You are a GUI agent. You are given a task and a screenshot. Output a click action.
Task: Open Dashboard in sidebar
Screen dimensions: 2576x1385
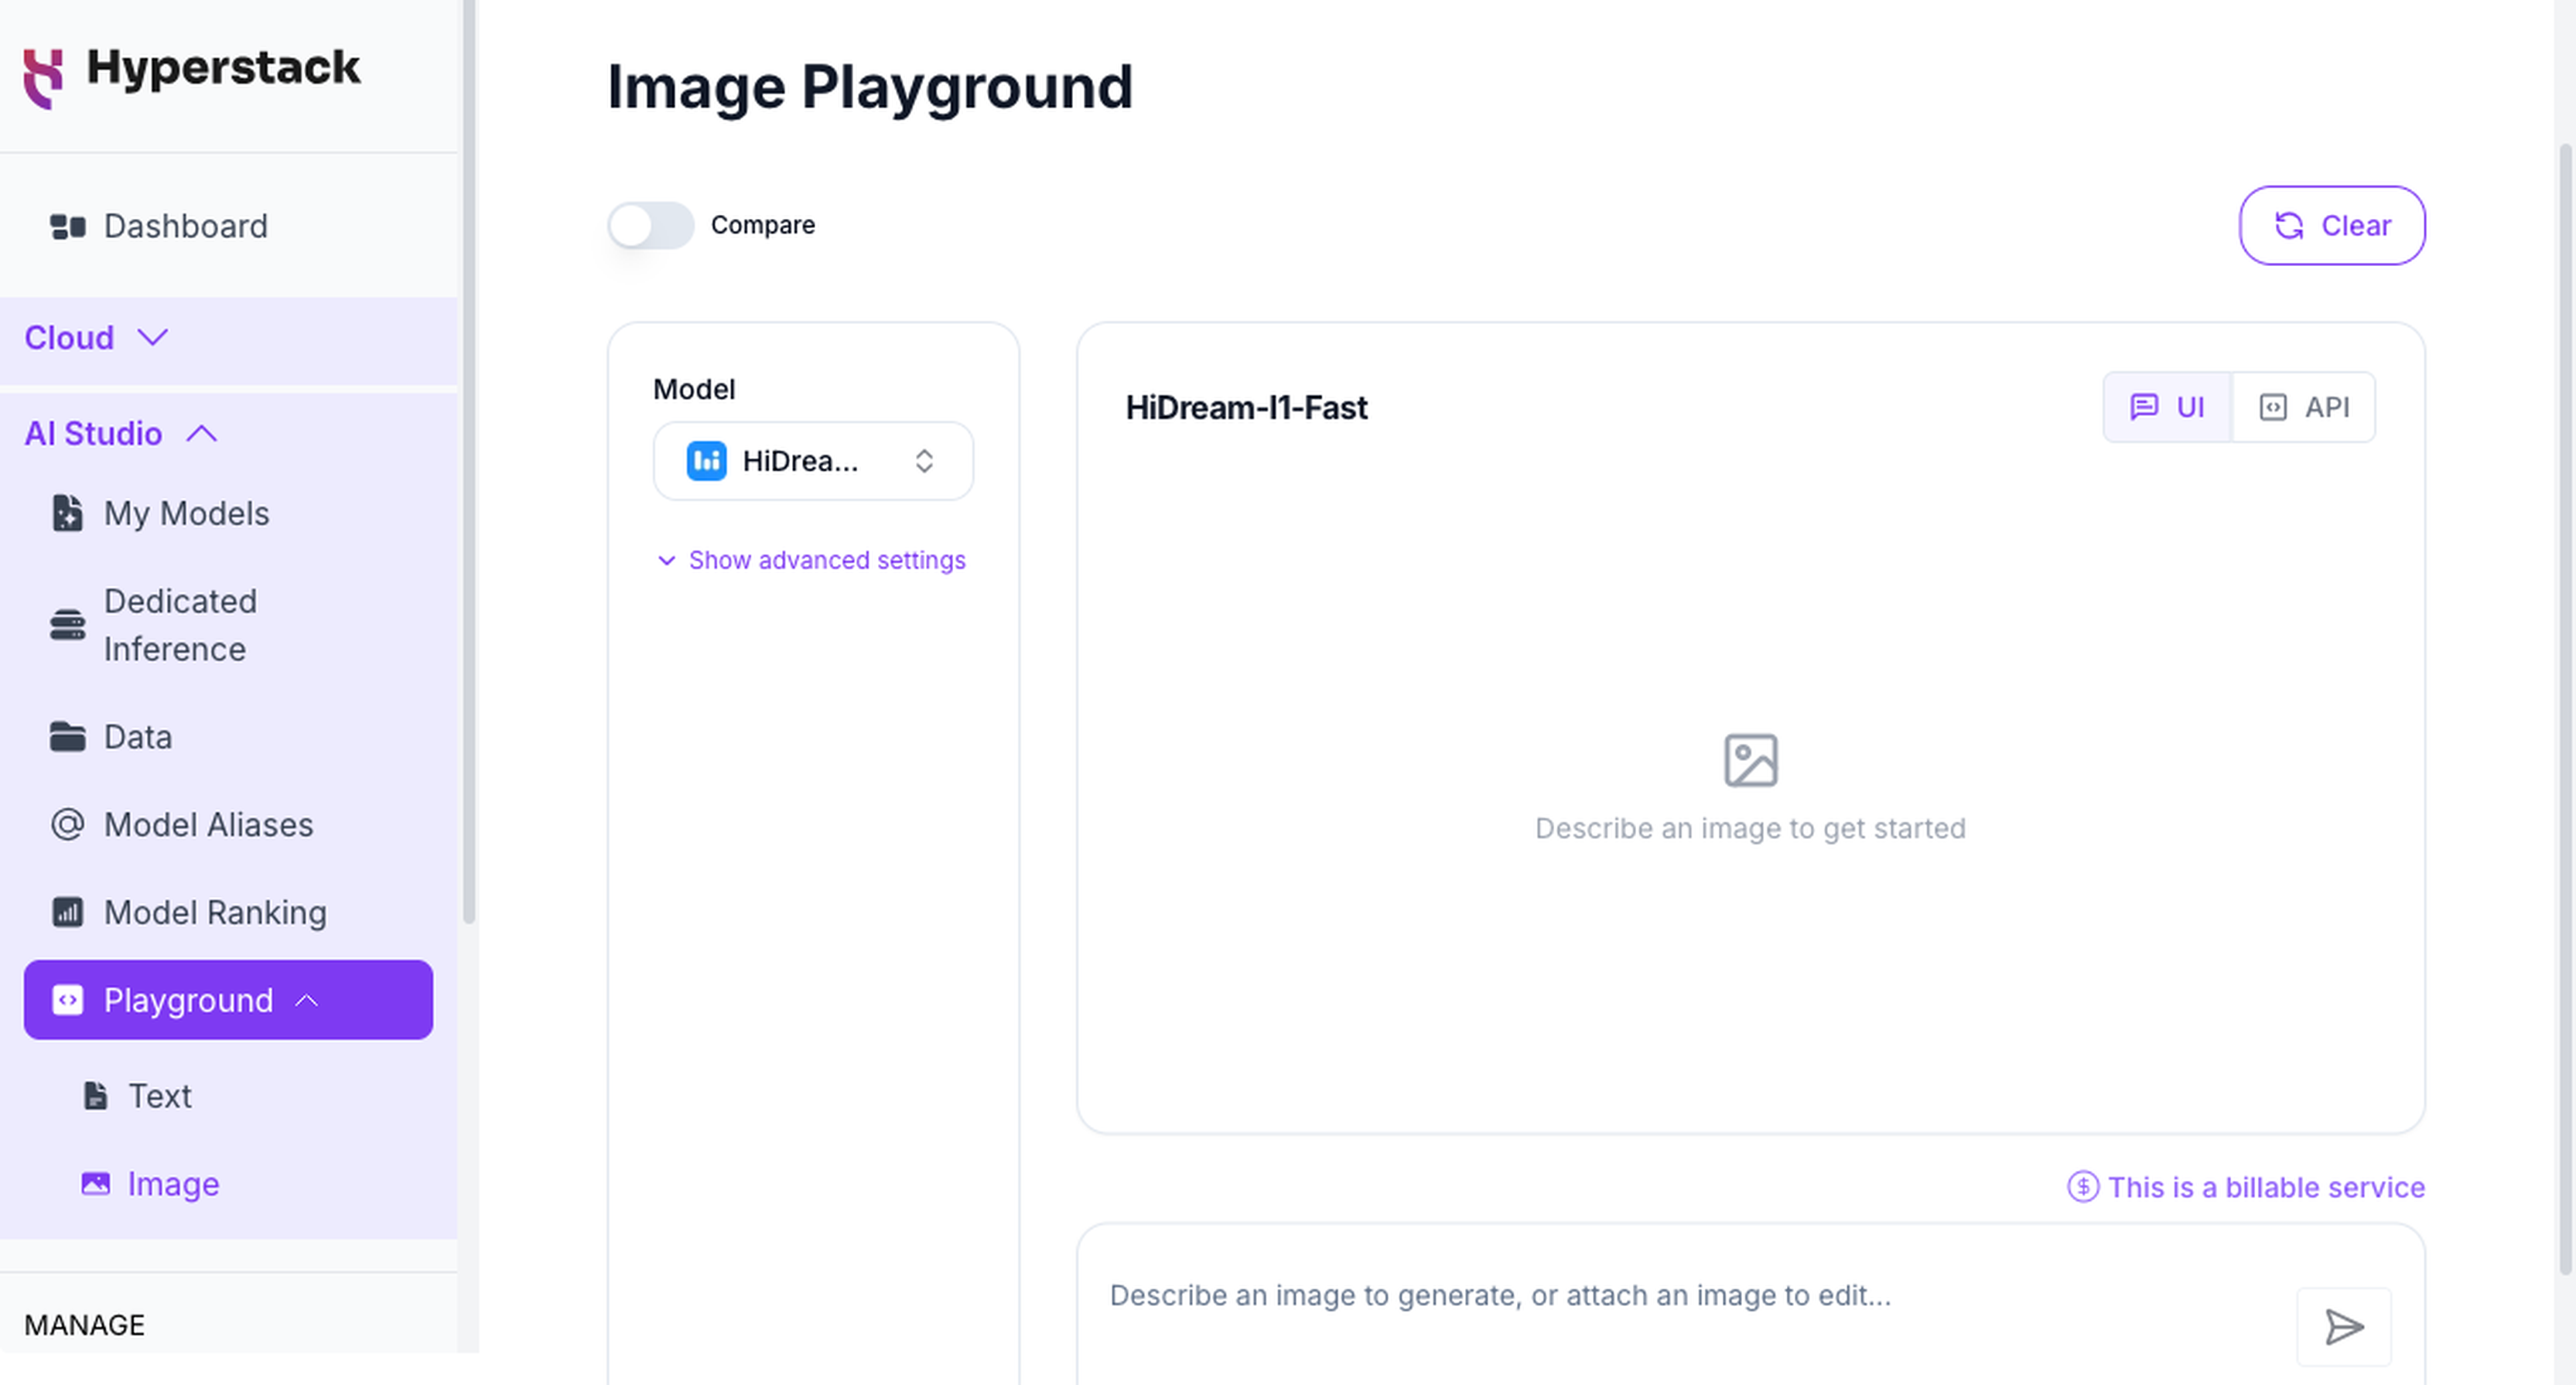[229, 227]
